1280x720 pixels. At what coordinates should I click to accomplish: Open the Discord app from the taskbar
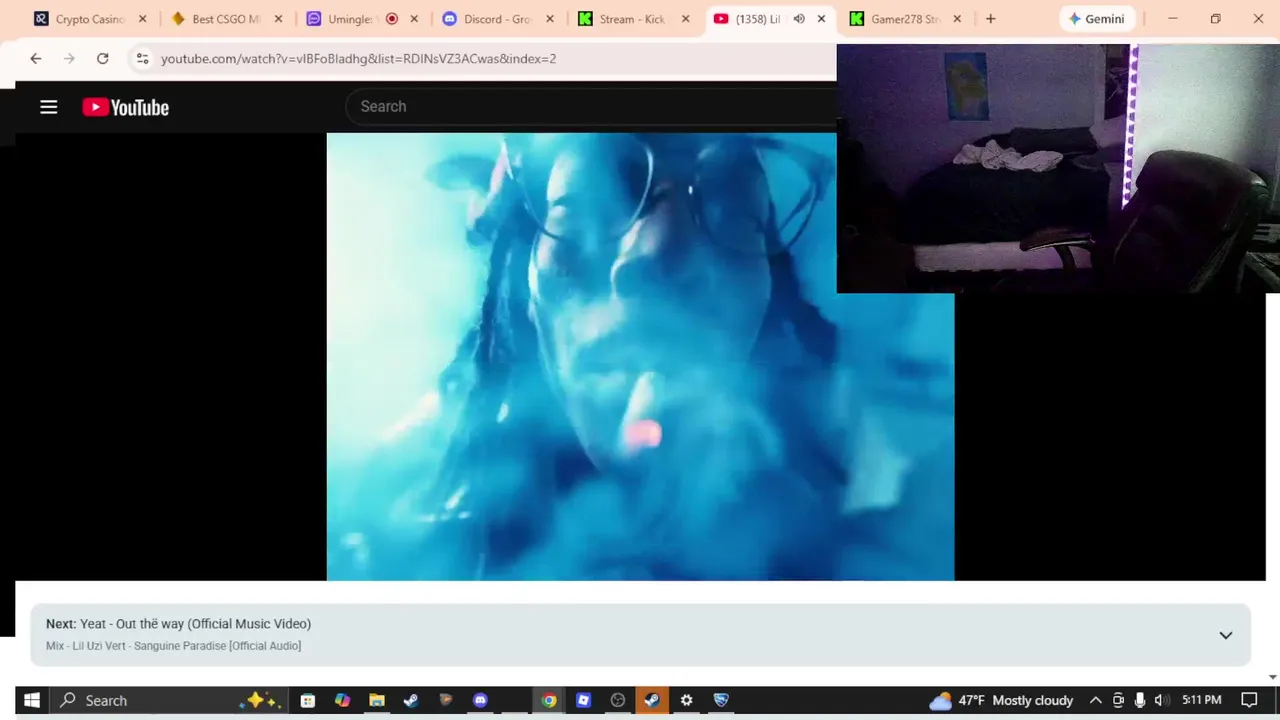[x=480, y=700]
